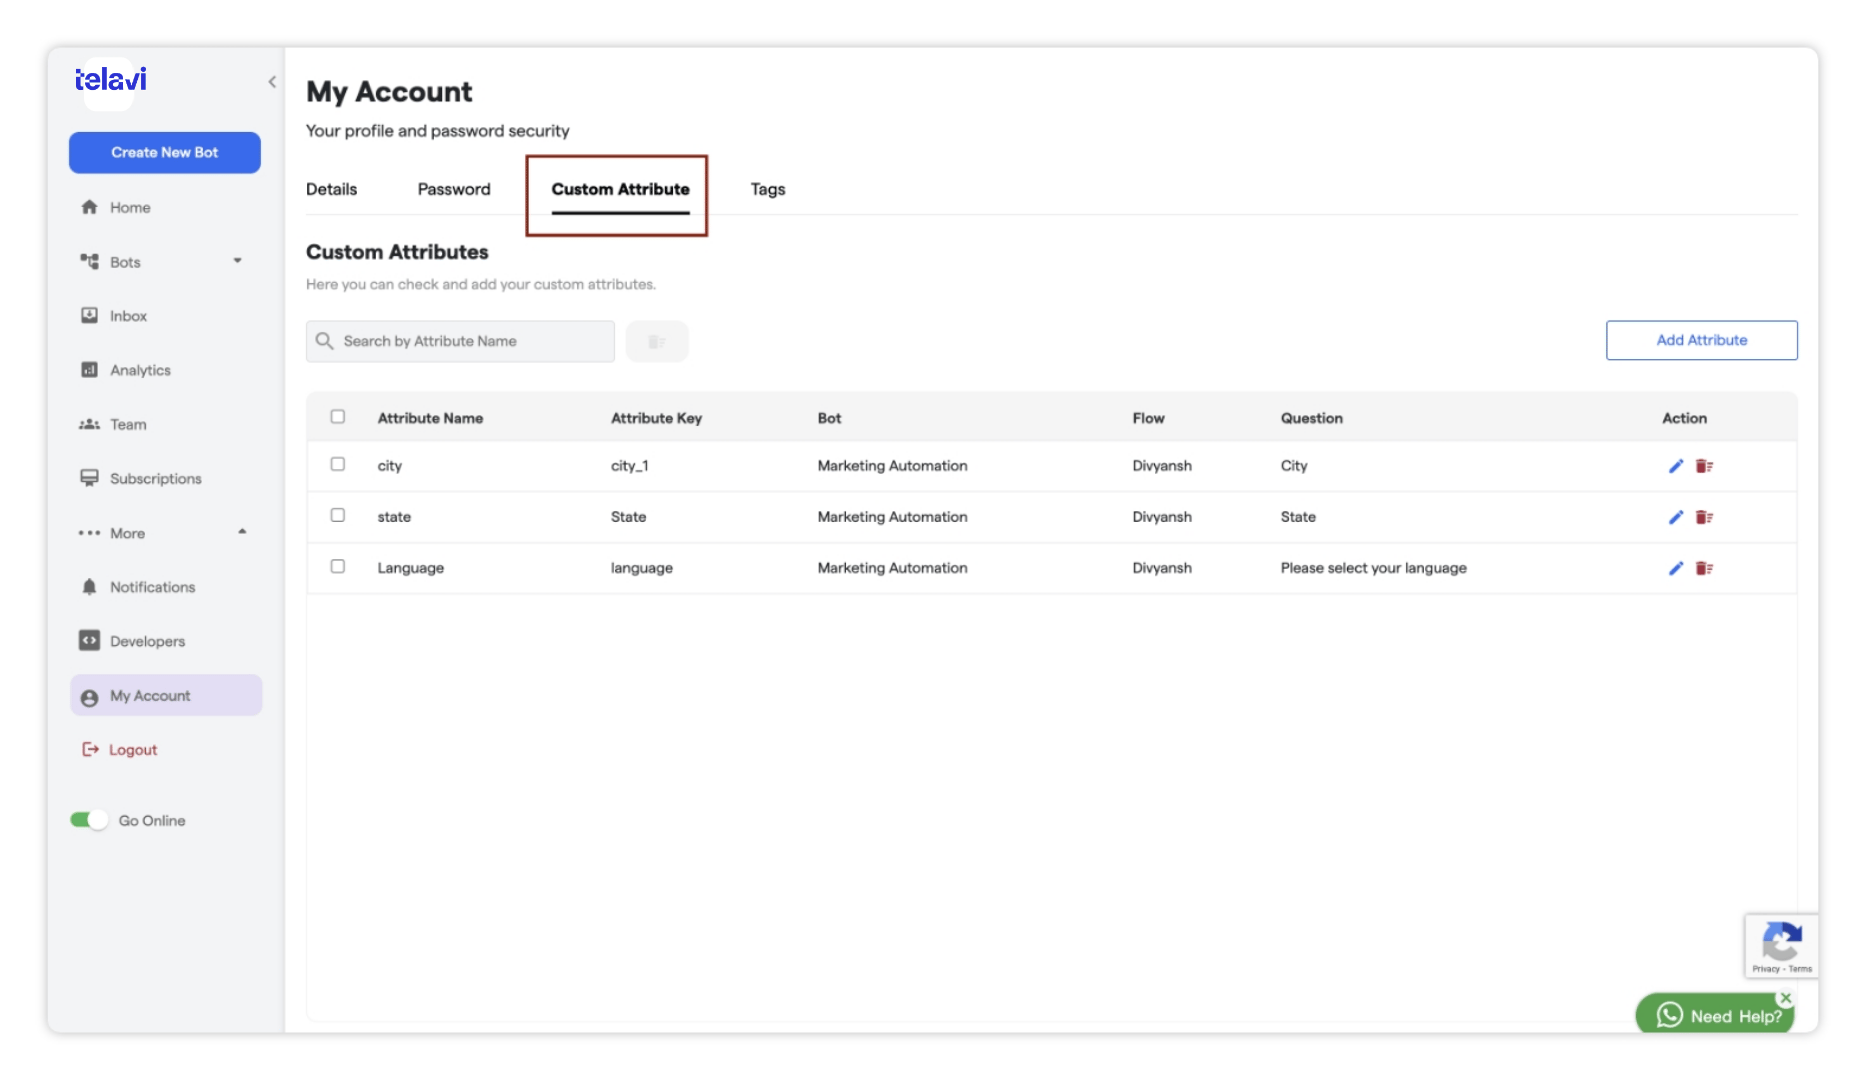Delete the Language attribute
The height and width of the screenshot is (1080, 1866).
[1705, 568]
